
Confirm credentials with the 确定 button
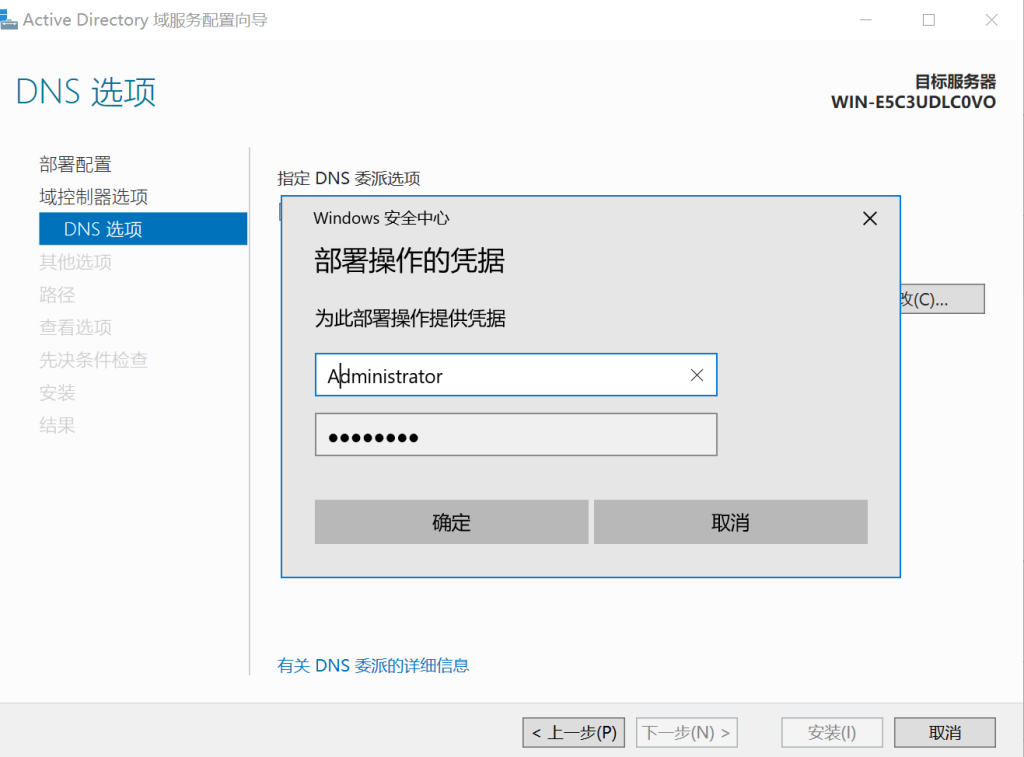point(451,522)
